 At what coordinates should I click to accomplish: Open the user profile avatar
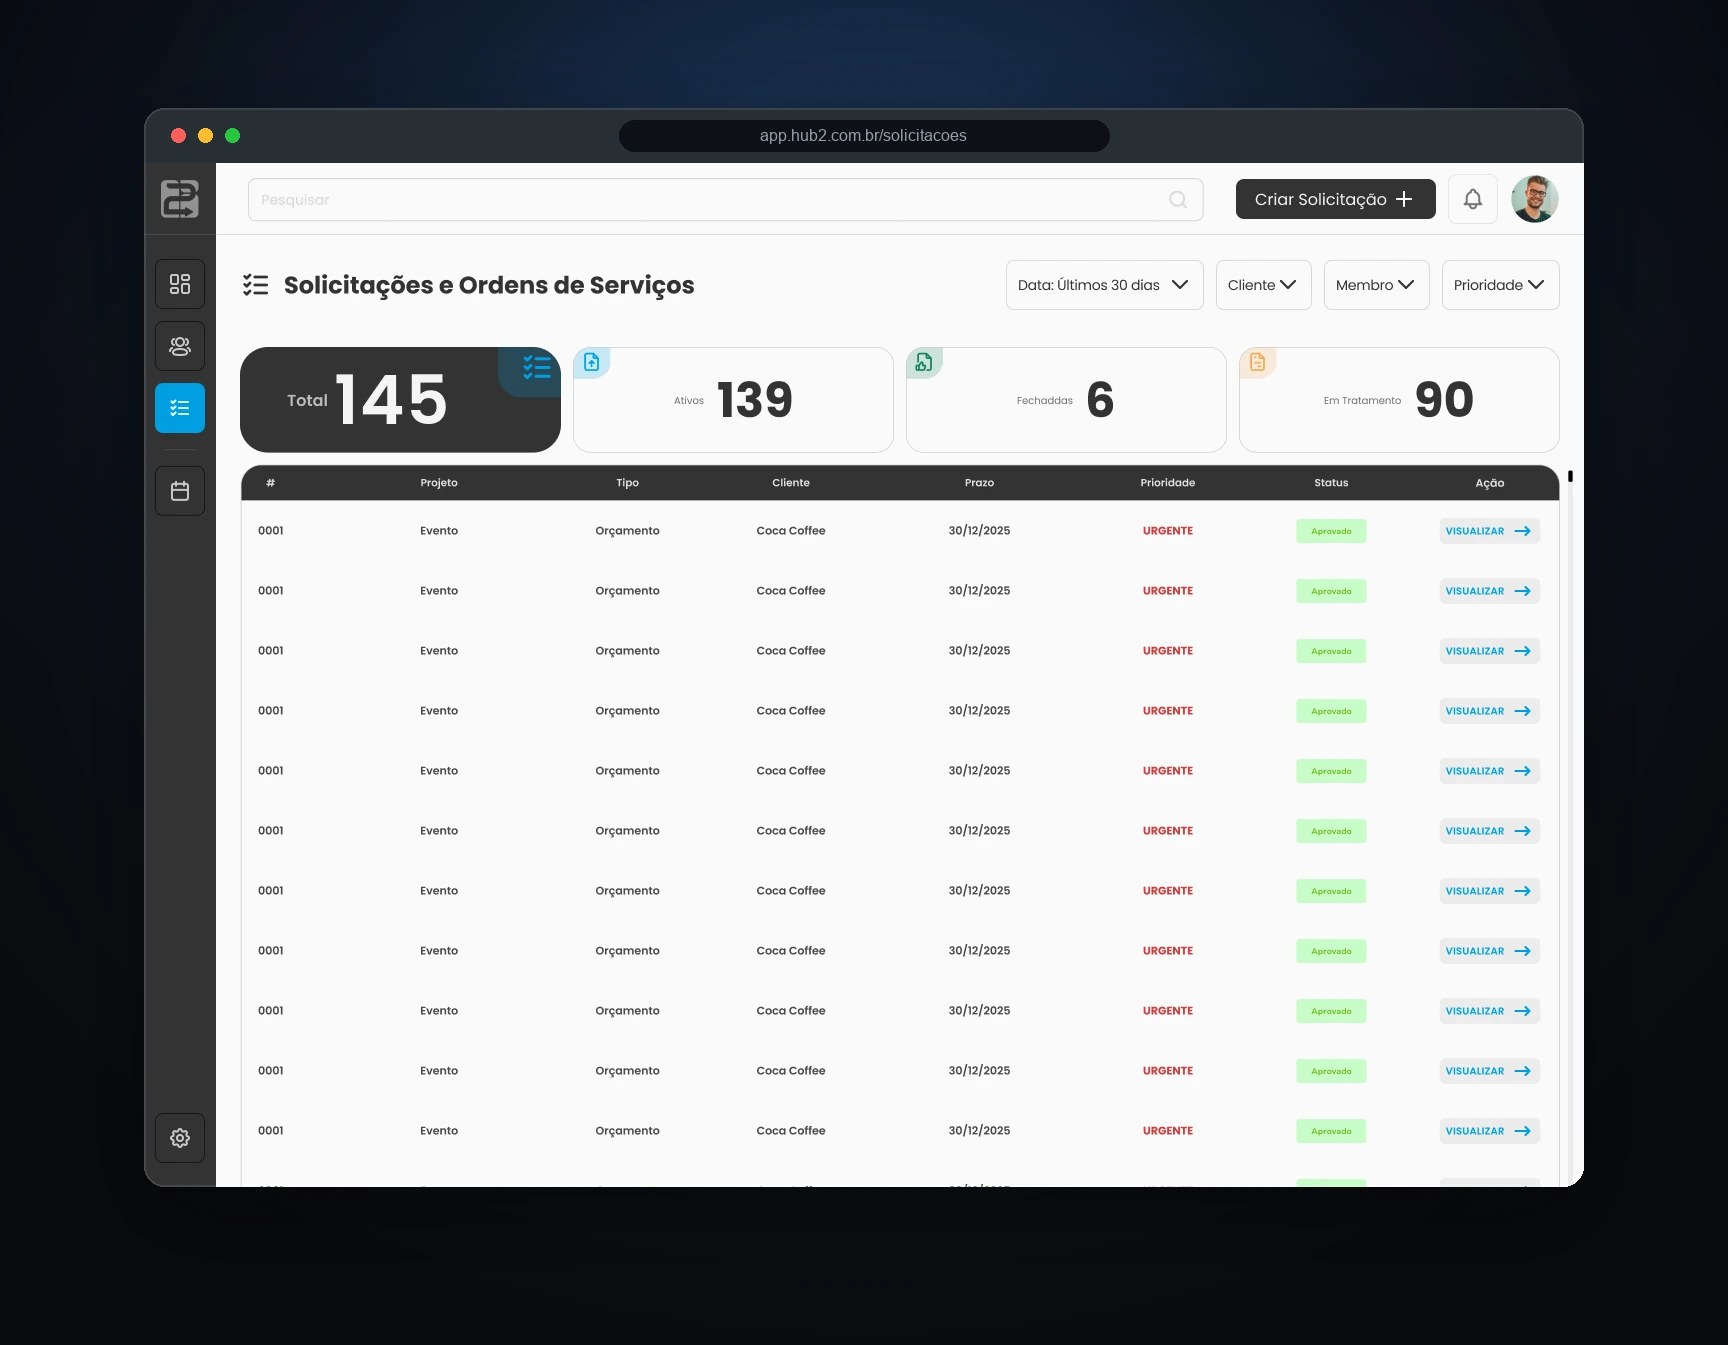pyautogui.click(x=1535, y=199)
